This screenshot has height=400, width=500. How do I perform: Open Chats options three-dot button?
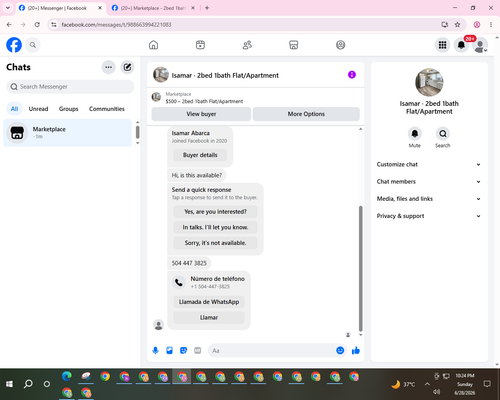click(108, 67)
